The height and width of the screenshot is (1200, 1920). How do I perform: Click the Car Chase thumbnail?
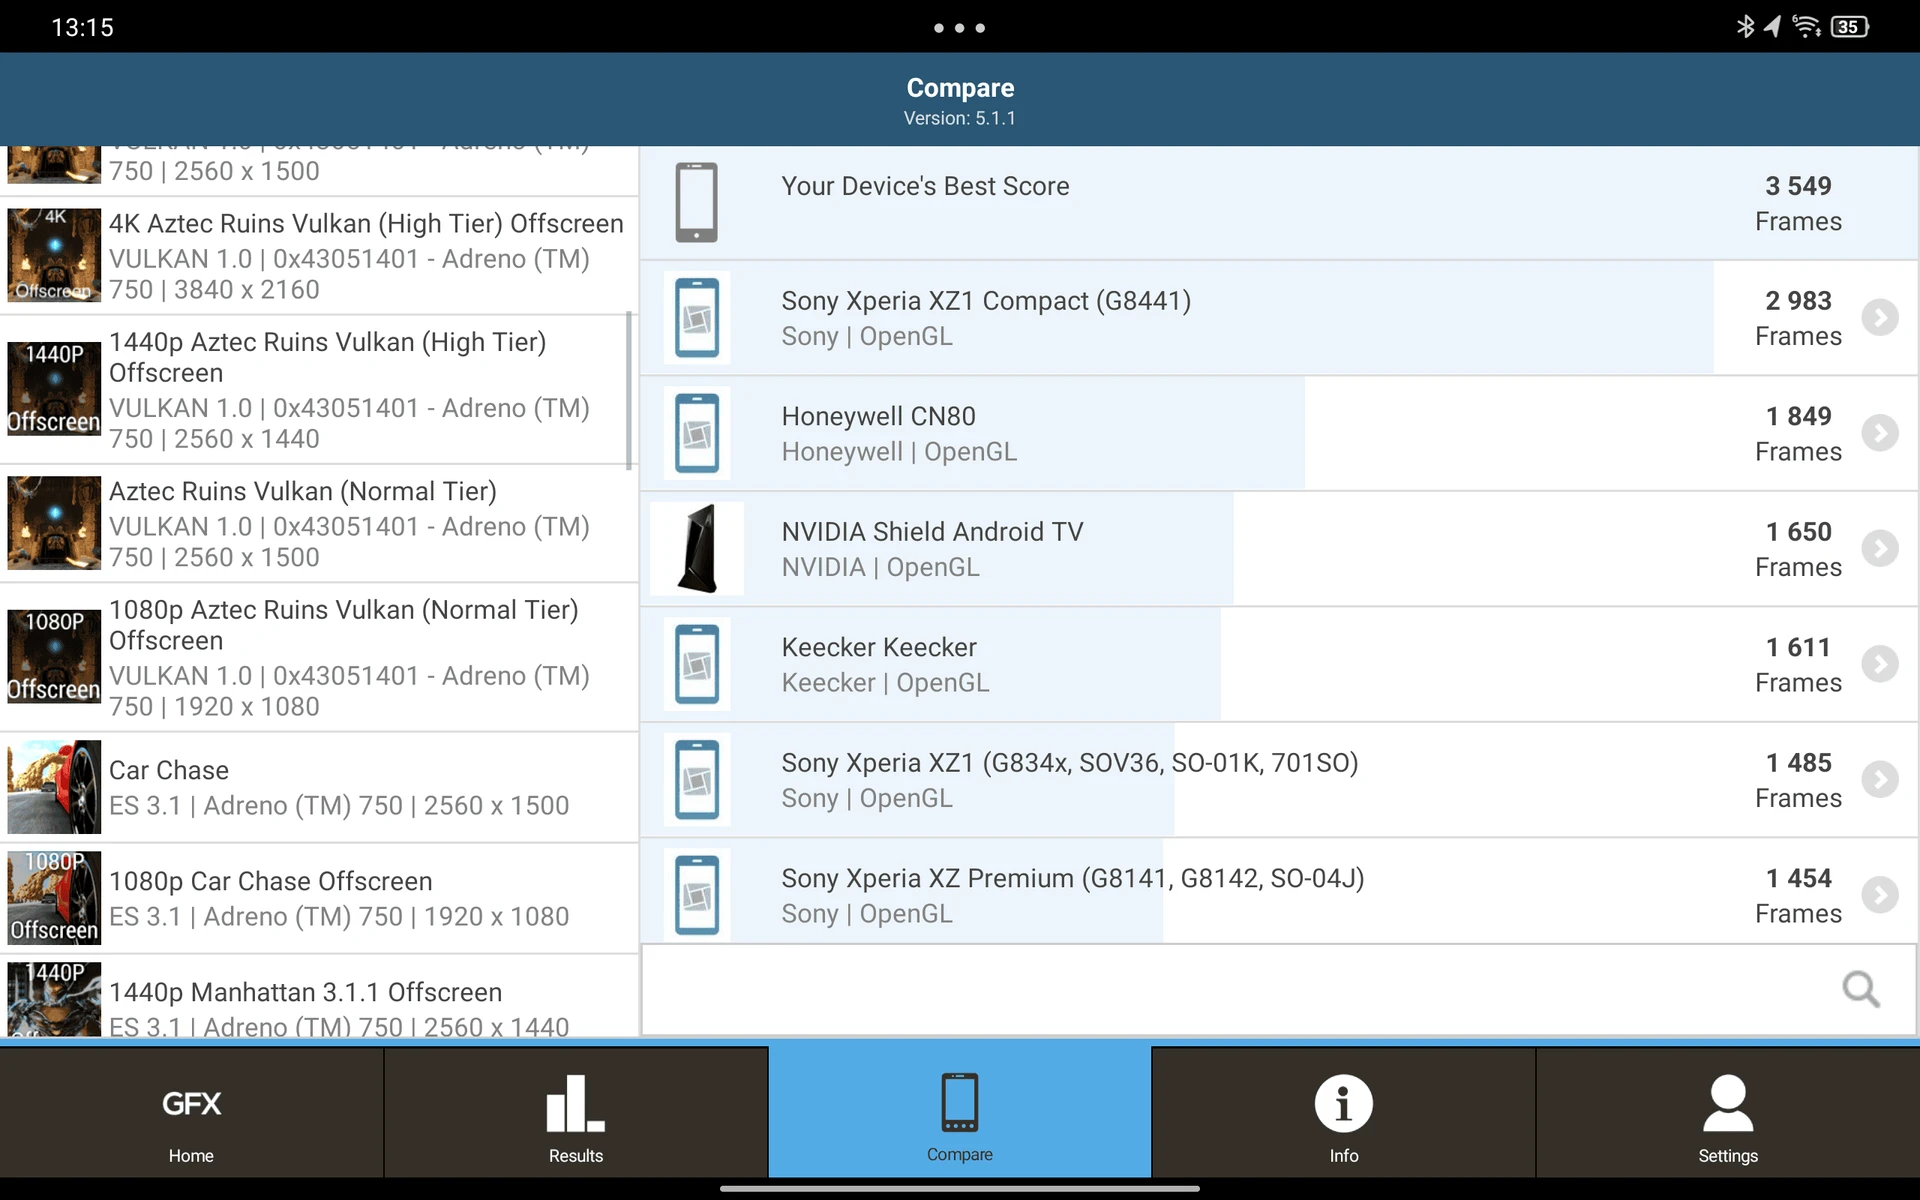pyautogui.click(x=54, y=787)
